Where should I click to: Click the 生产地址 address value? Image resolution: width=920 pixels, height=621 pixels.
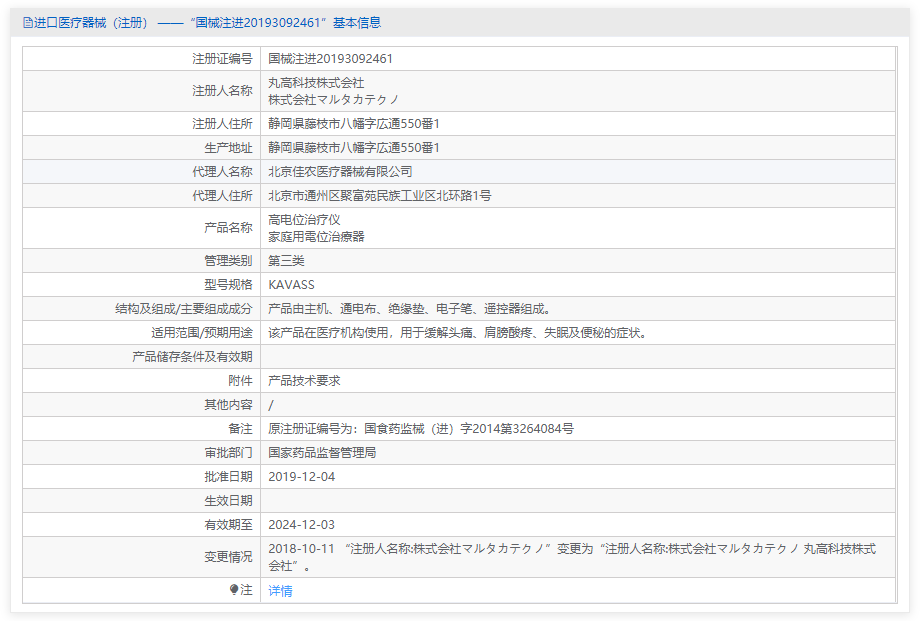pyautogui.click(x=354, y=148)
